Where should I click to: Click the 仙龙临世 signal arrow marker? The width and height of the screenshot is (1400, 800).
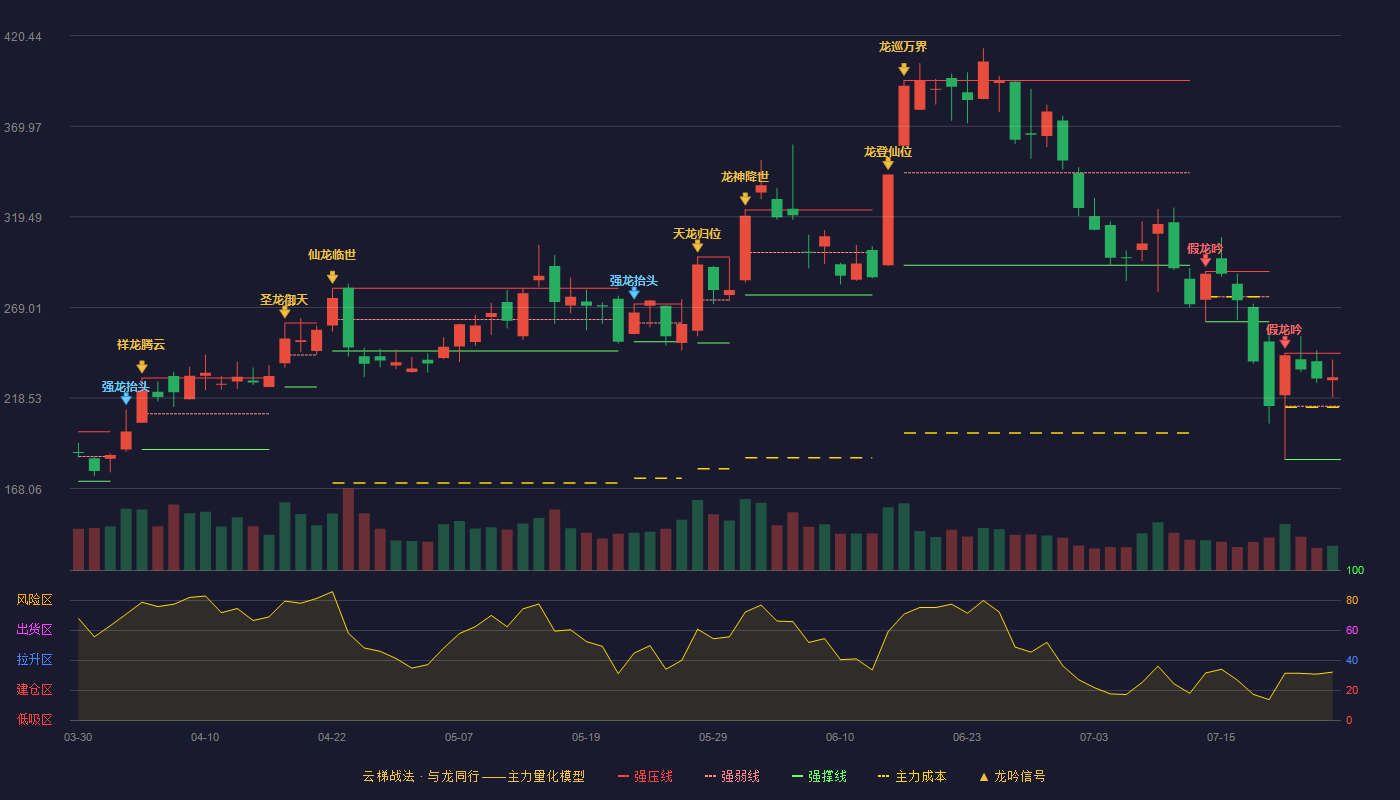click(x=332, y=277)
